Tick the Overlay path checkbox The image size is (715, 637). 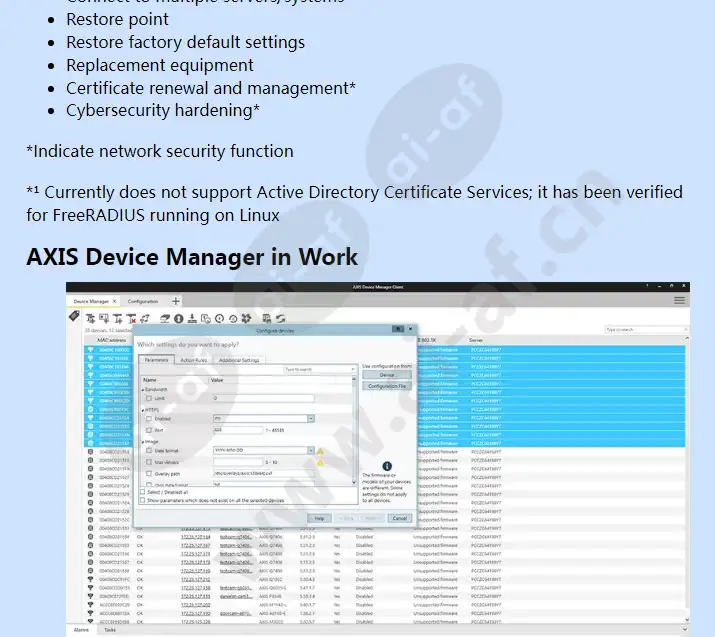149,474
